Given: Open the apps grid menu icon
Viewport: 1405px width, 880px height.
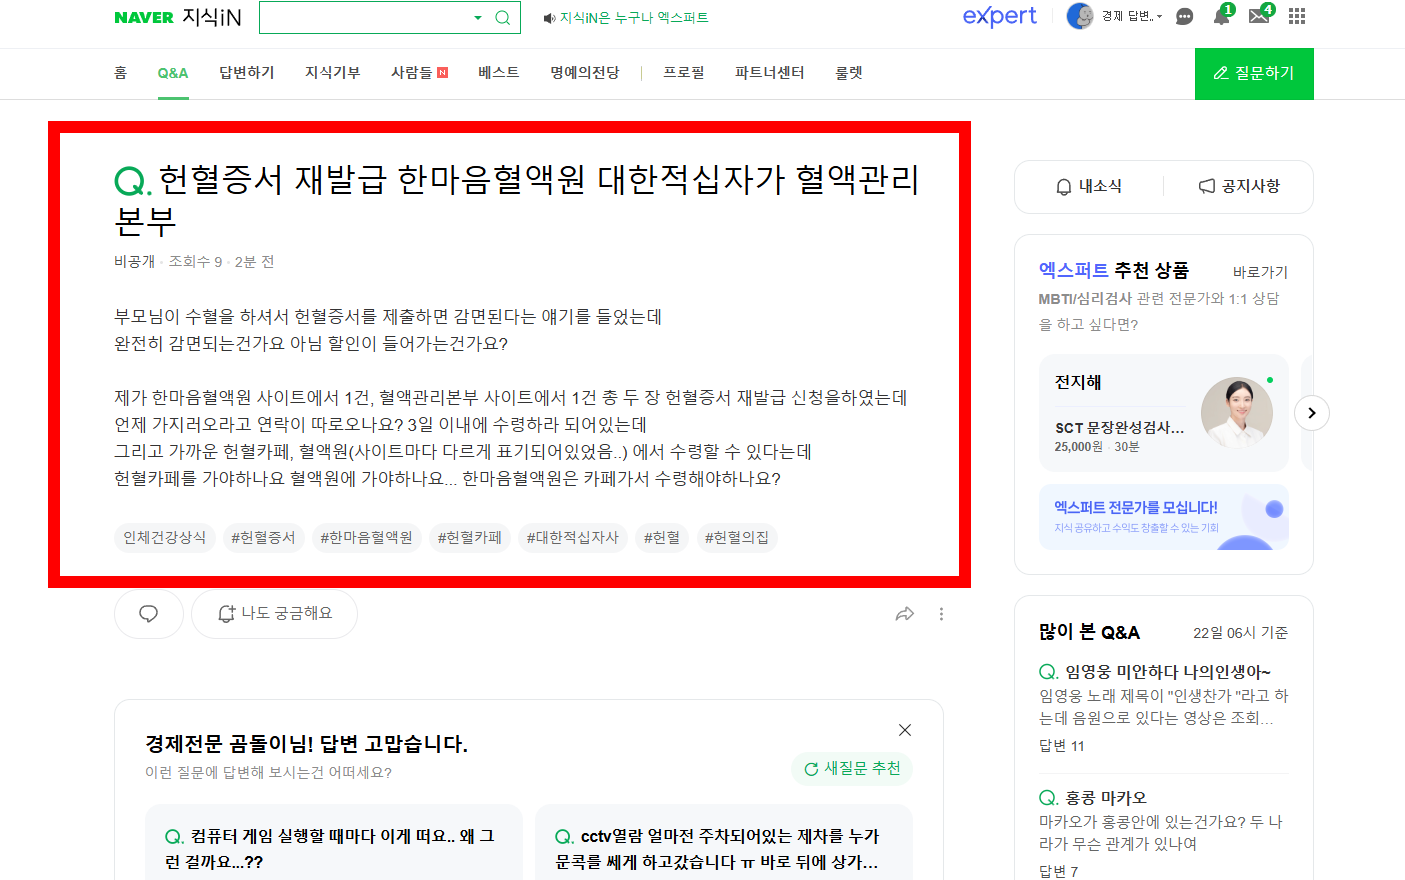Looking at the screenshot, I should tap(1297, 16).
